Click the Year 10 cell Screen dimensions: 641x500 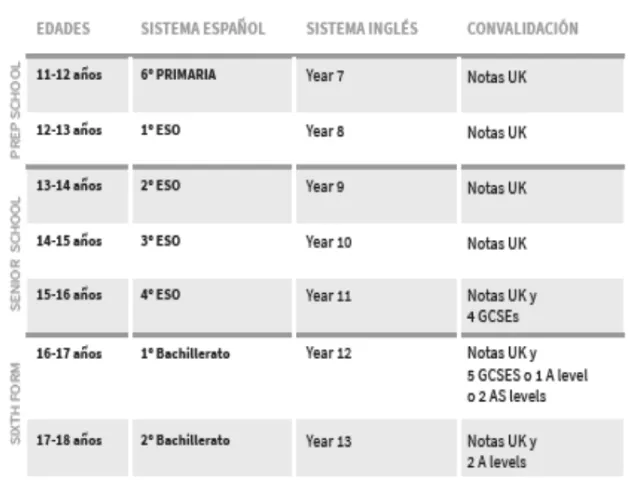328,241
